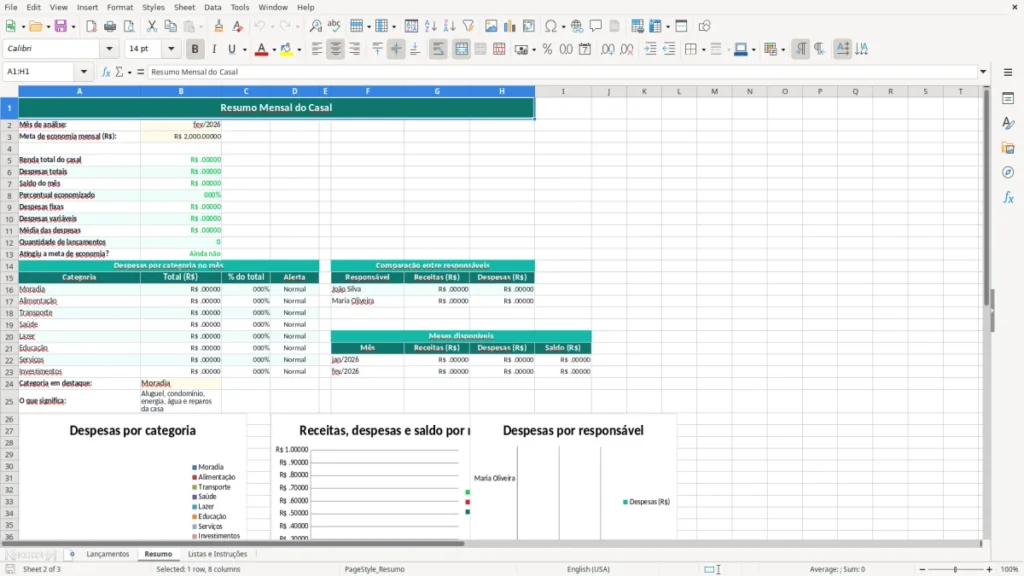The height and width of the screenshot is (576, 1024).
Task: Add a decimal place to the number format
Action: [607, 49]
